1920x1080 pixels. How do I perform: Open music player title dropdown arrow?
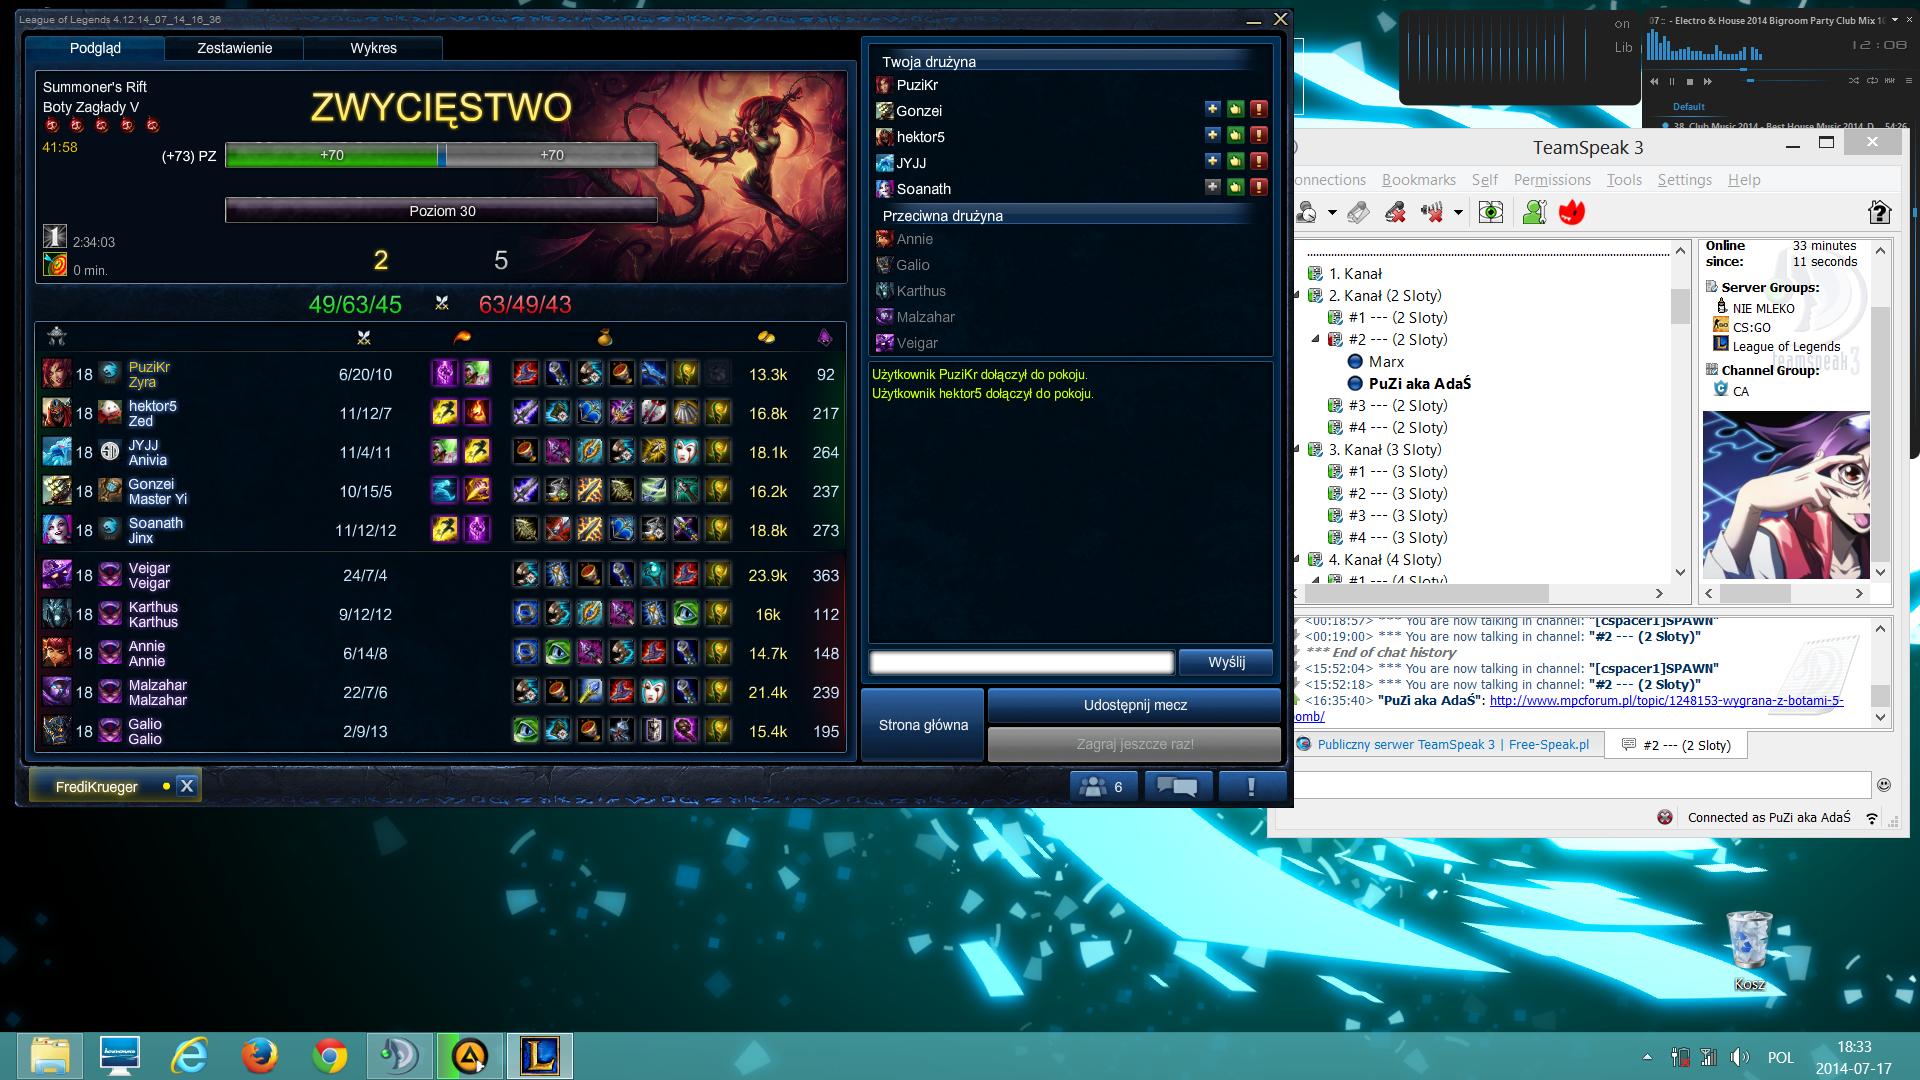(1895, 20)
